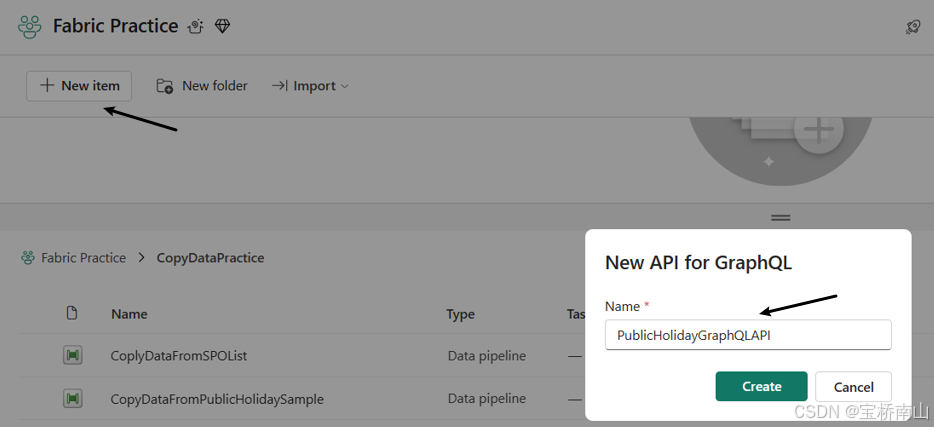The width and height of the screenshot is (934, 427).
Task: Click the breadcrumb workspace icon
Action: (27, 258)
